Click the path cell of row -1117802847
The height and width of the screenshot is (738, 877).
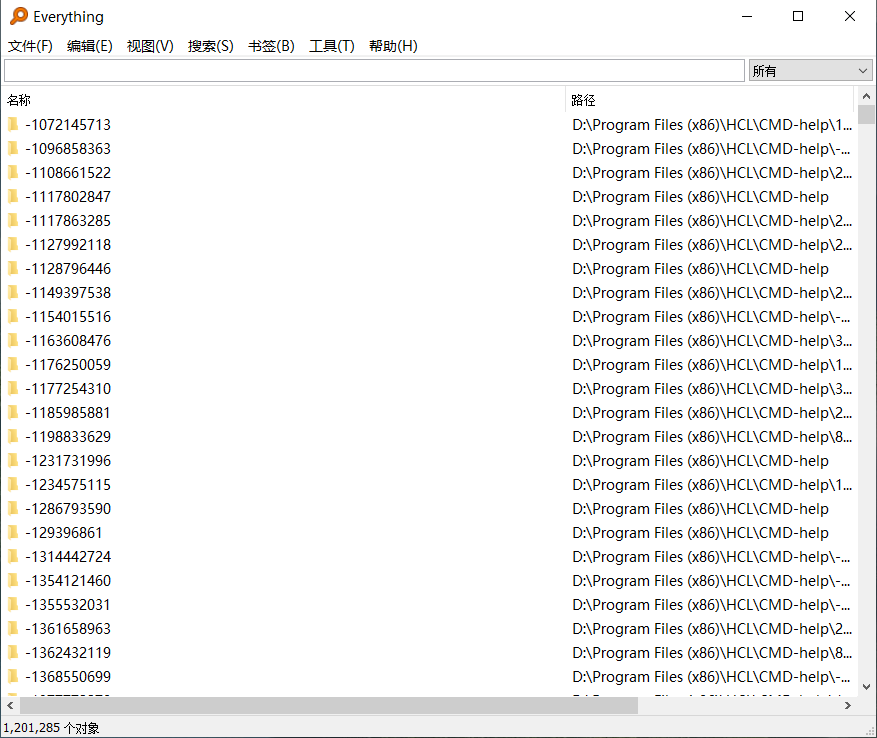click(x=700, y=196)
